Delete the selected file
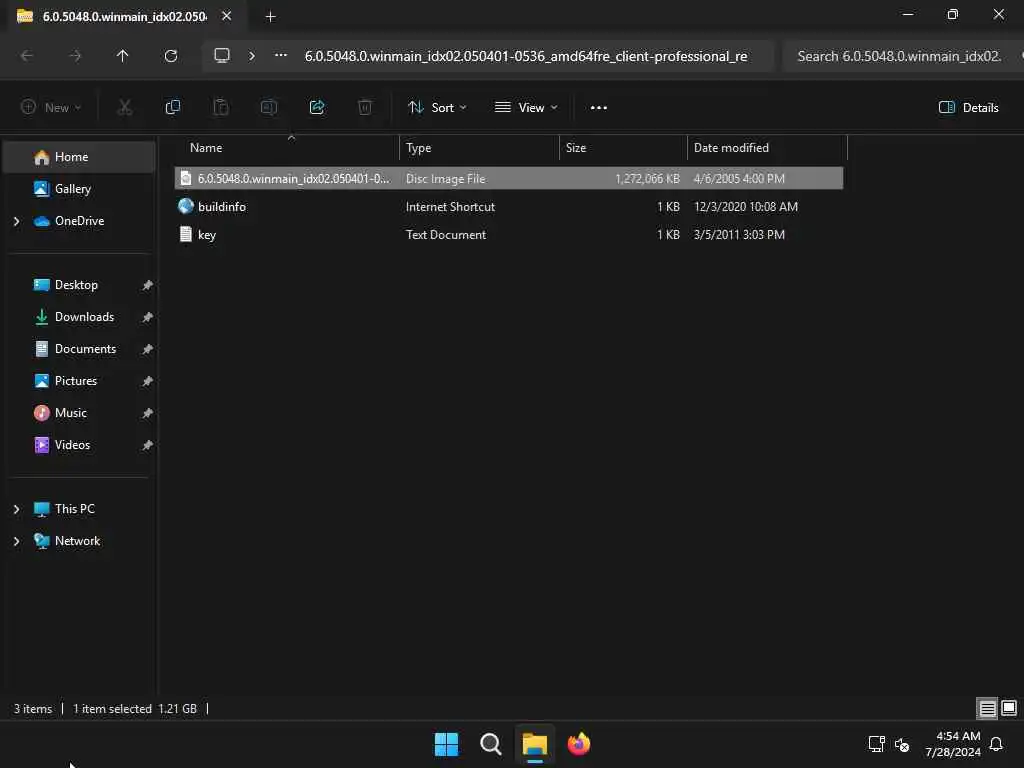1024x768 pixels. click(x=365, y=107)
